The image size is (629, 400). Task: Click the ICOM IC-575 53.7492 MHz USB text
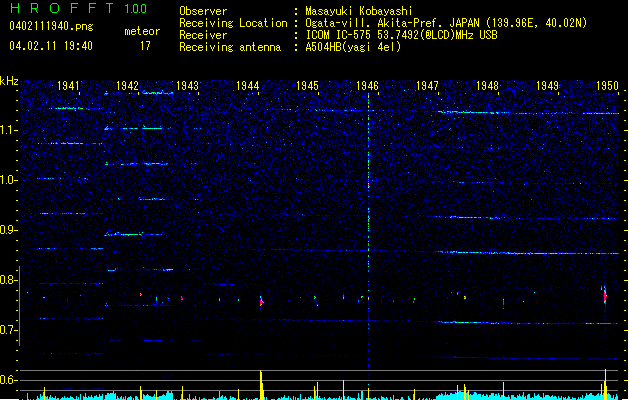[x=402, y=35]
